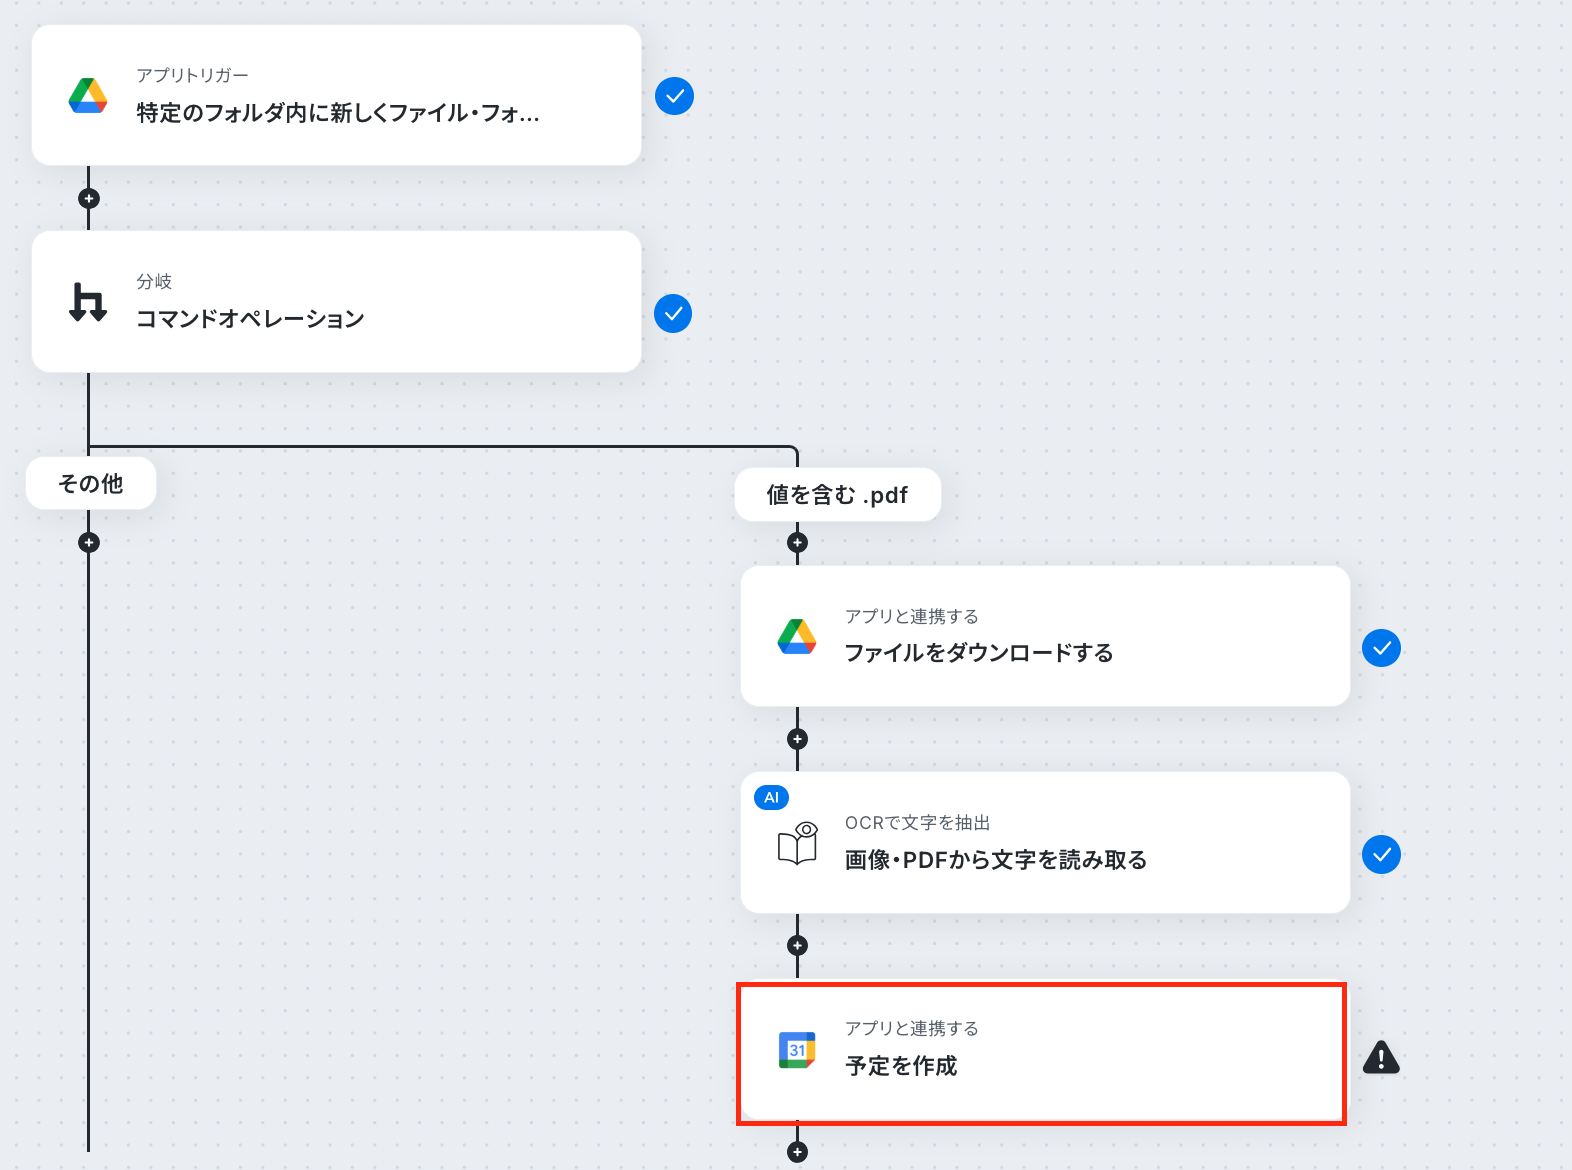
Task: Click the blue checkmark beside the OCR step
Action: [x=1381, y=854]
